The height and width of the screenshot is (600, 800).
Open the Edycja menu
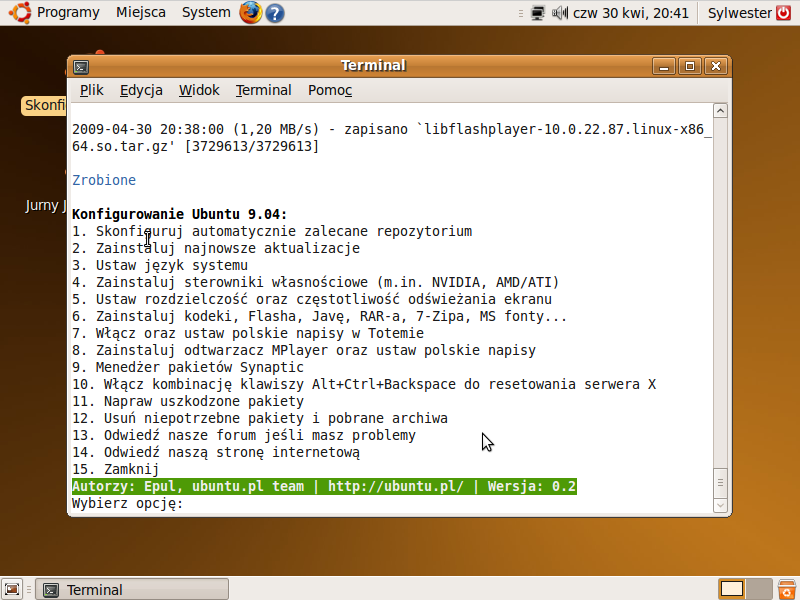point(141,90)
